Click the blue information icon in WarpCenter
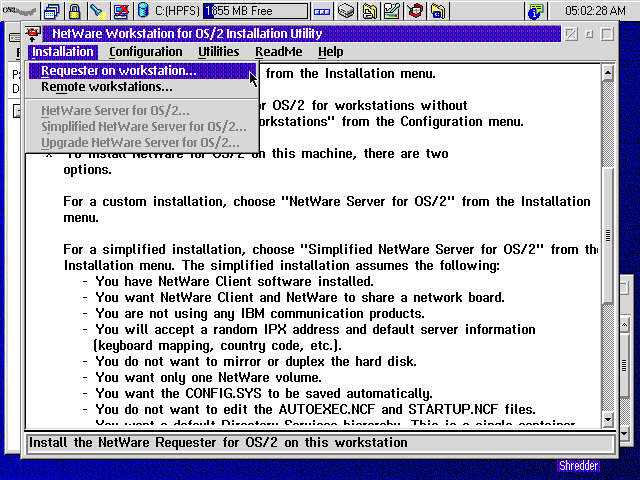 pyautogui.click(x=535, y=11)
